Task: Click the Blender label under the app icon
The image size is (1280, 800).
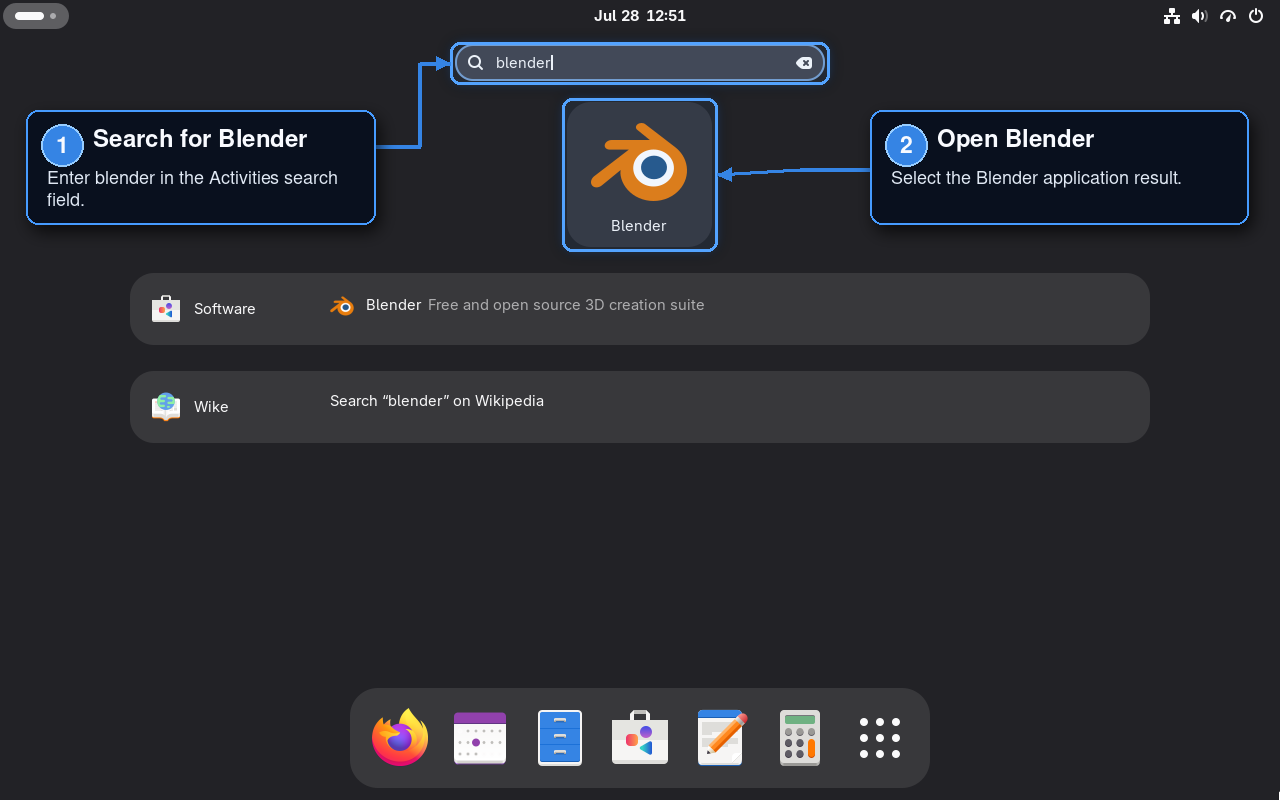Action: pos(639,226)
